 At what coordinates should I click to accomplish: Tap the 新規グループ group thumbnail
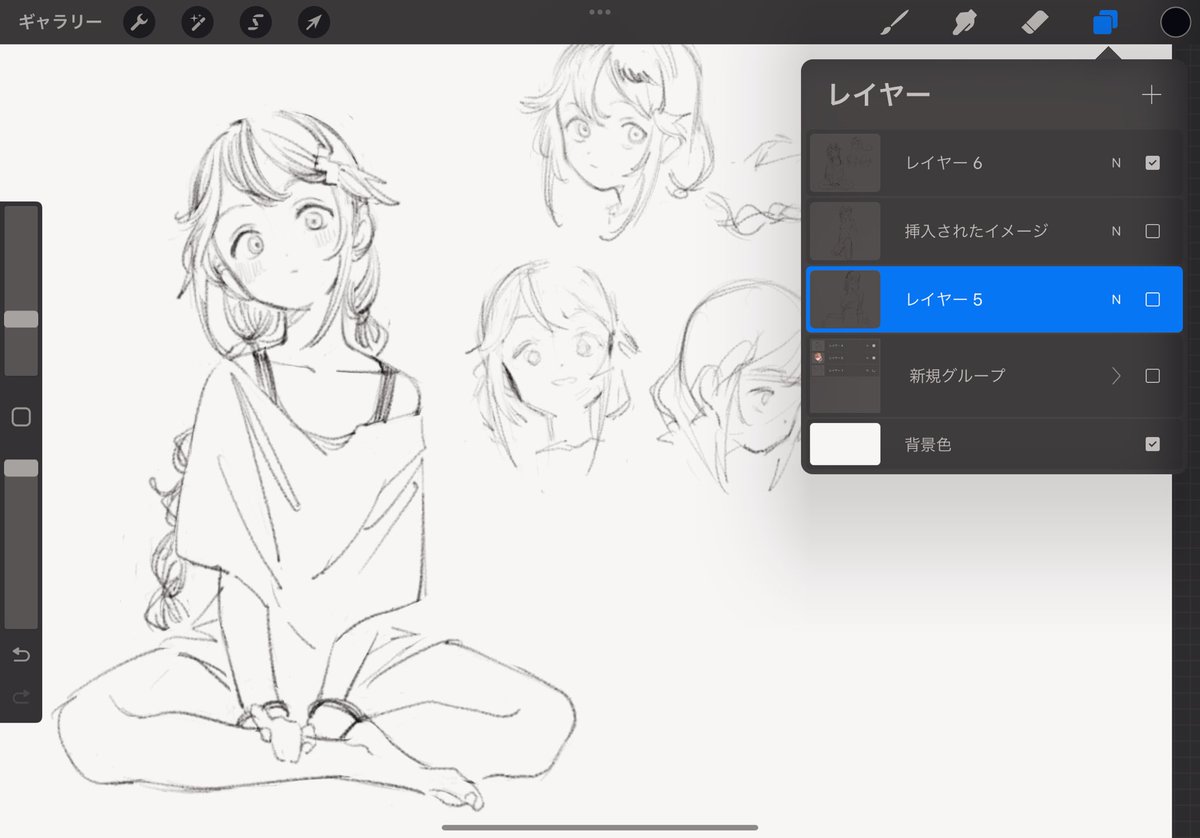(x=845, y=376)
